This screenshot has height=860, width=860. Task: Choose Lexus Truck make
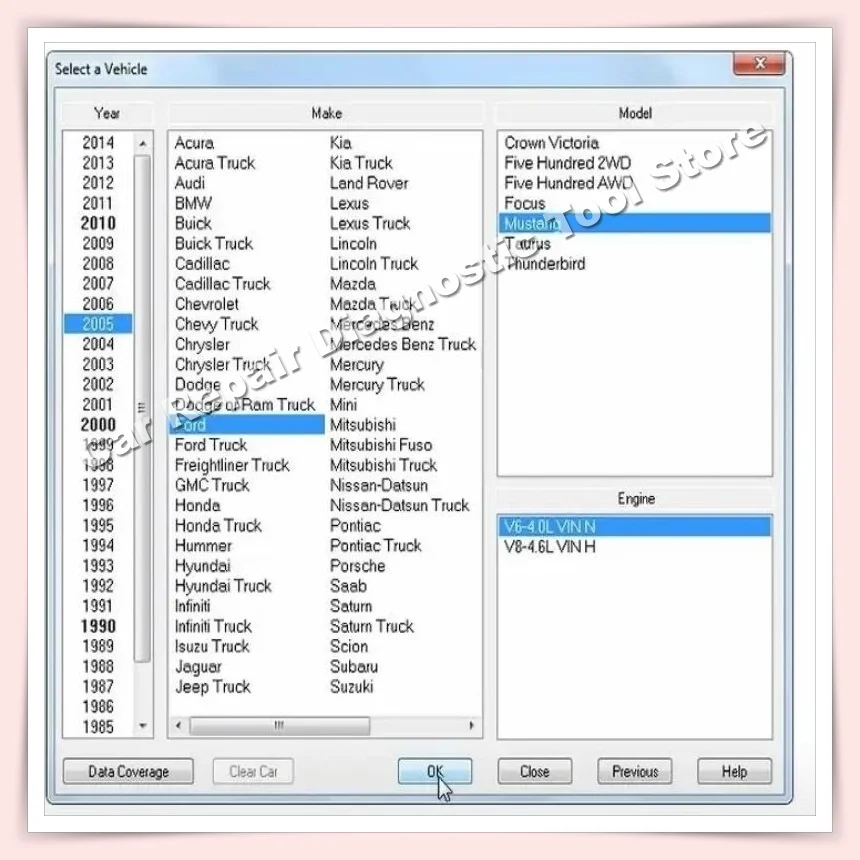tap(370, 223)
